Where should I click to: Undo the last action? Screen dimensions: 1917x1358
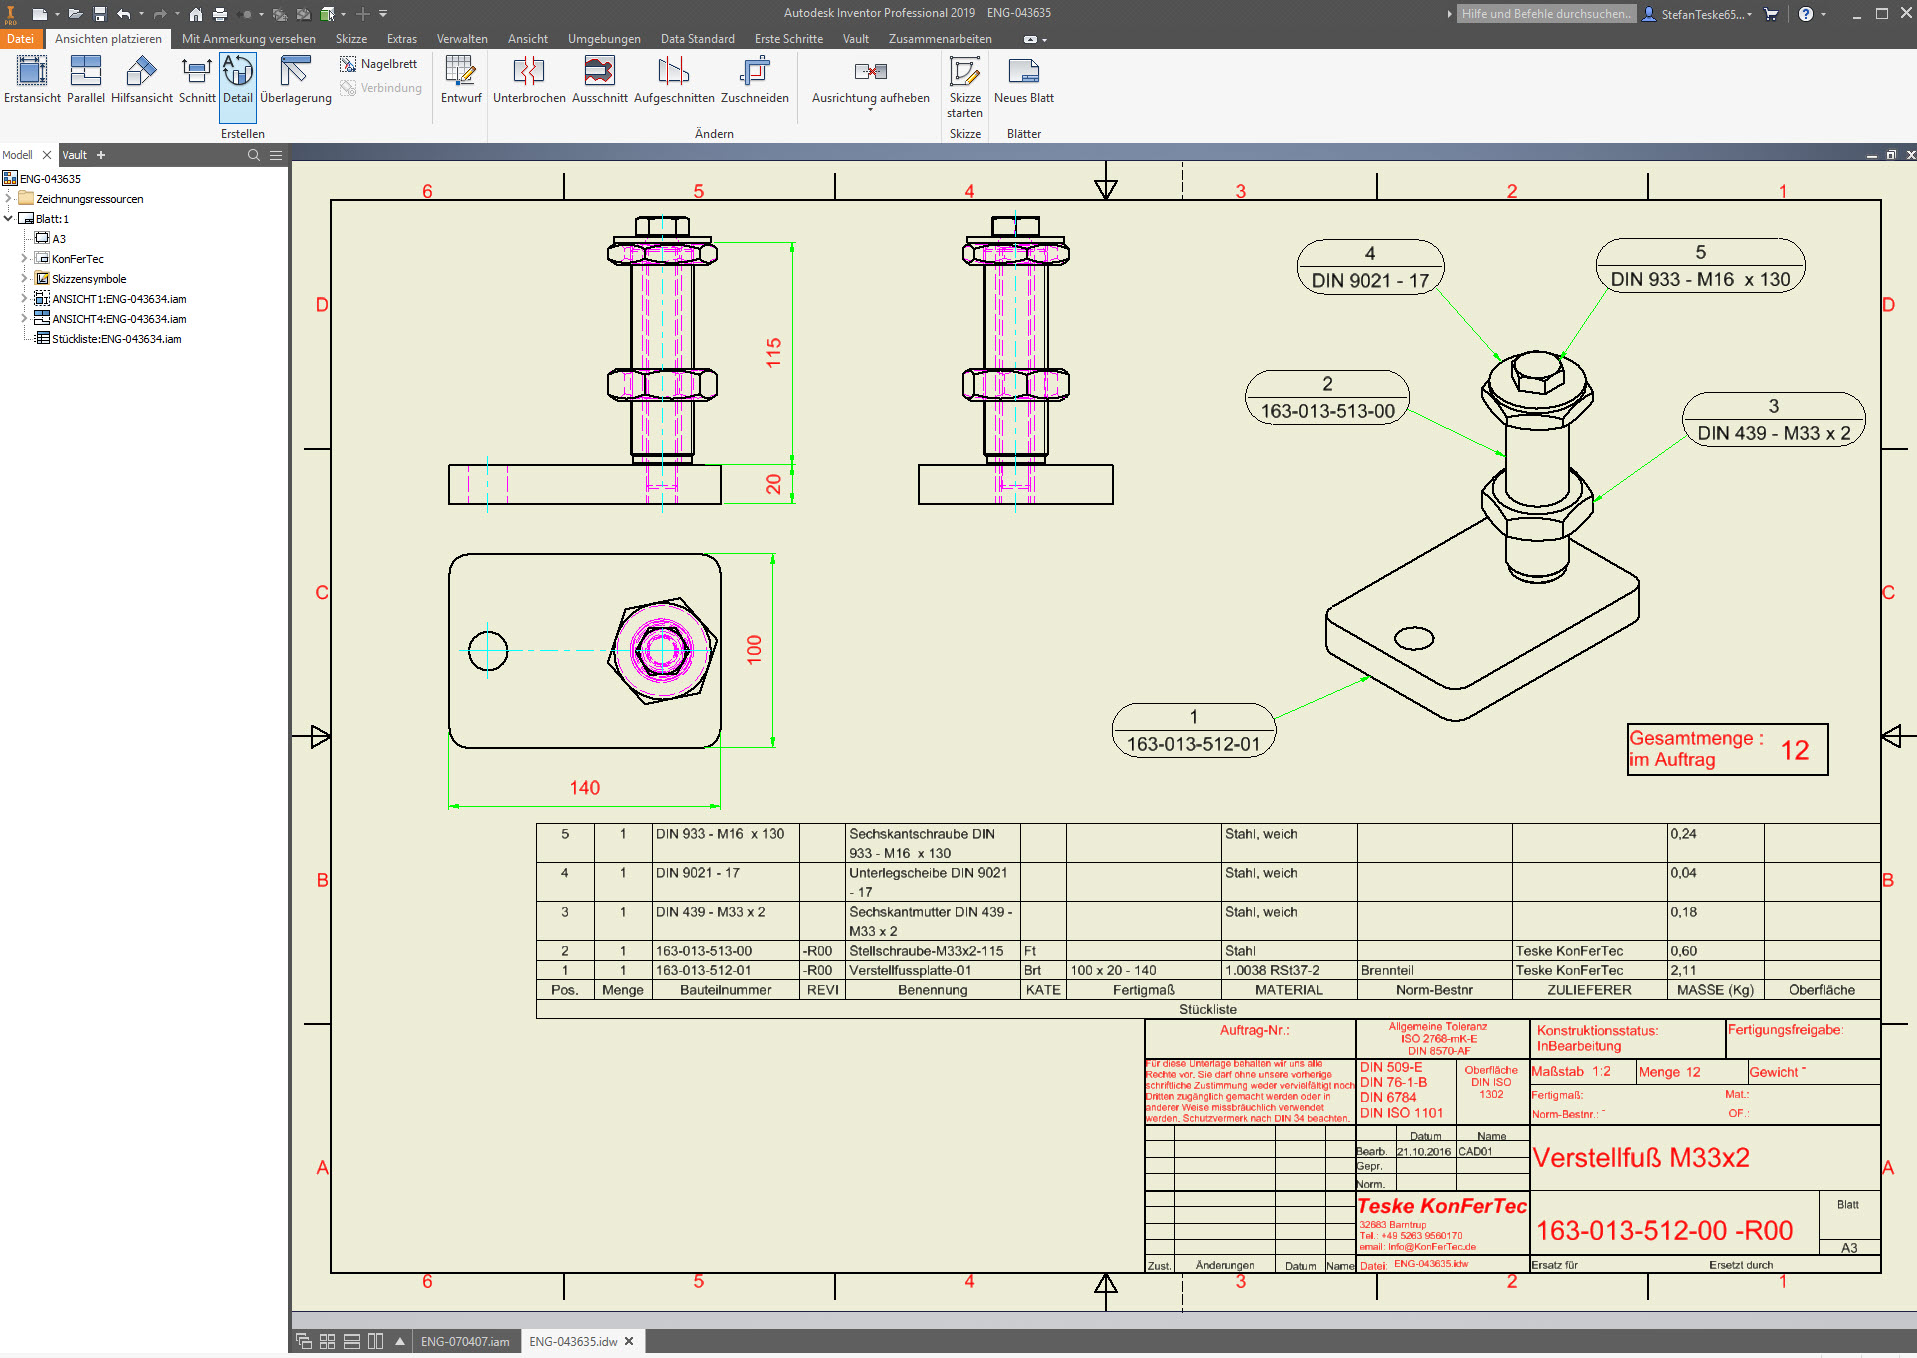(124, 14)
